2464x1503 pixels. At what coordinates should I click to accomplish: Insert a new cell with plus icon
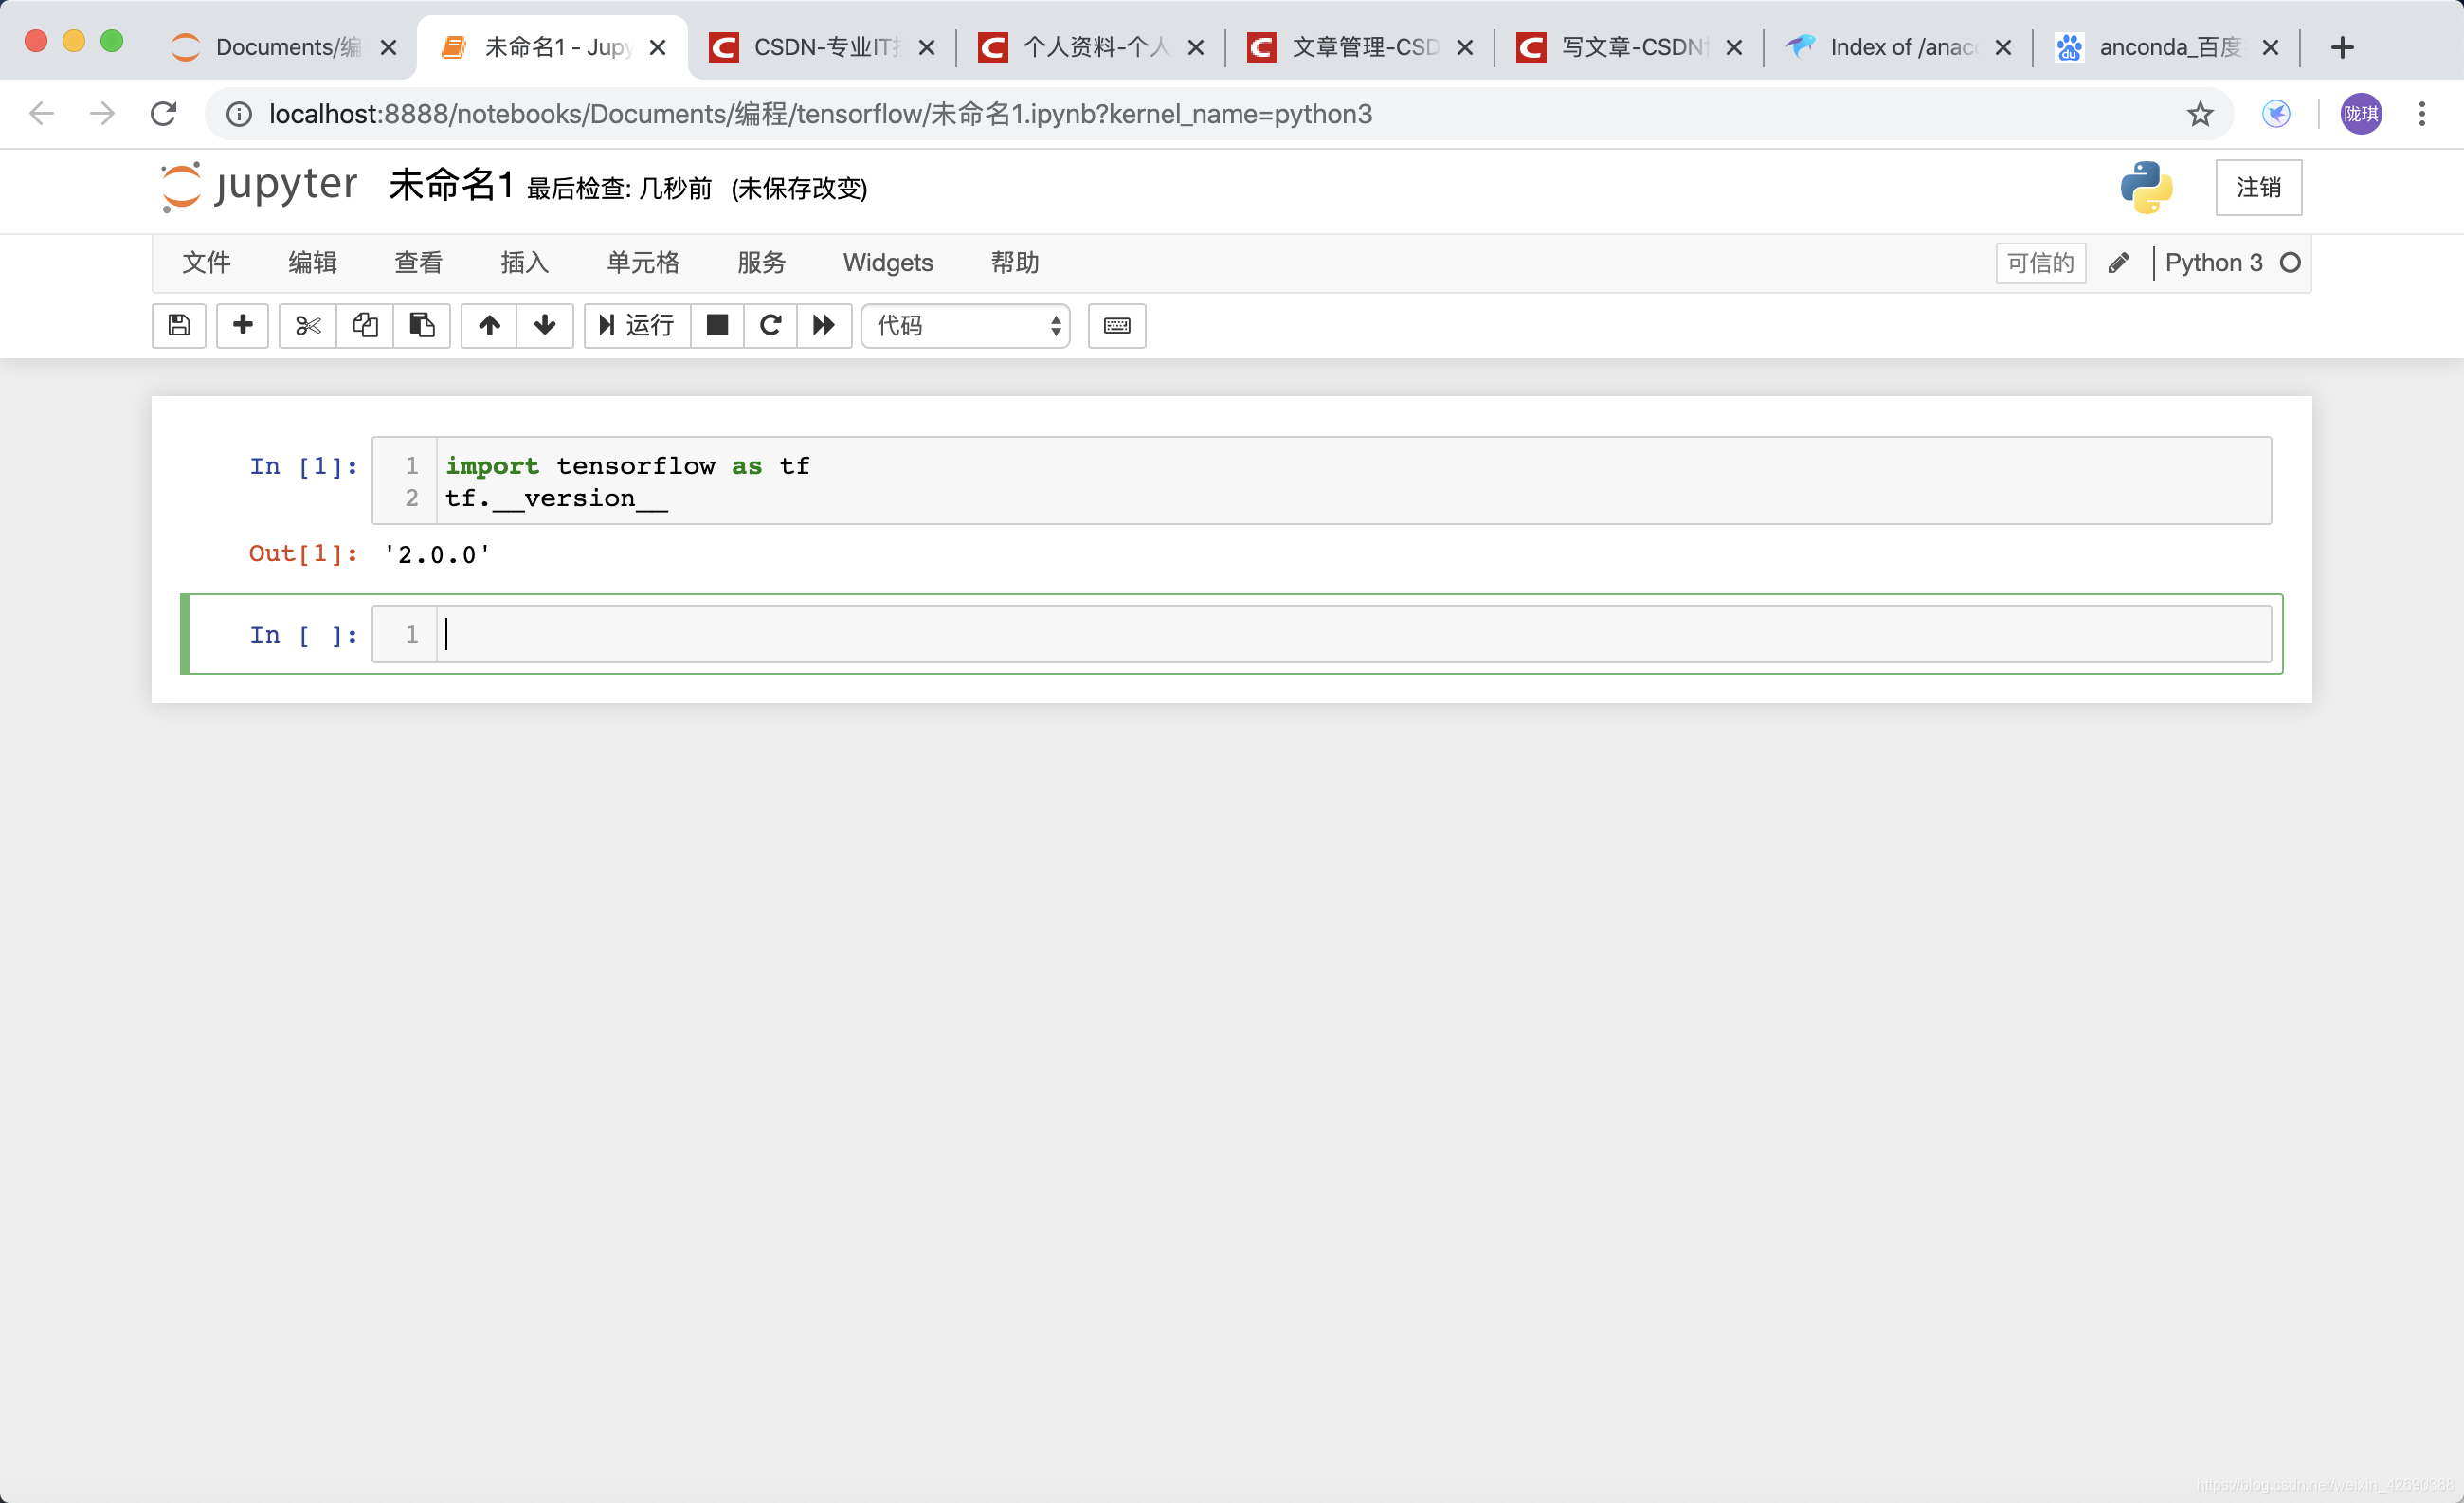pyautogui.click(x=242, y=325)
